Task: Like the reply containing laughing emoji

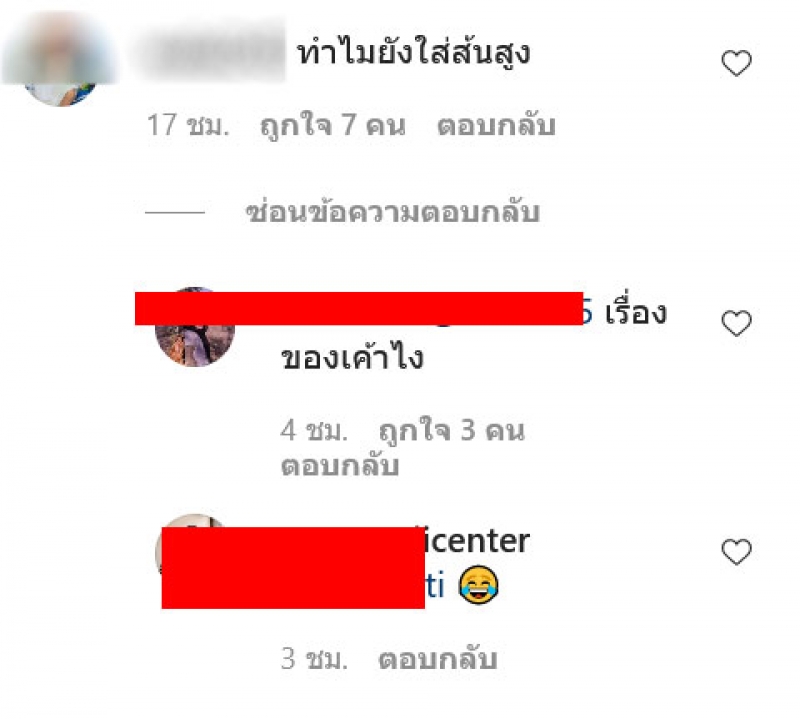Action: tap(736, 552)
